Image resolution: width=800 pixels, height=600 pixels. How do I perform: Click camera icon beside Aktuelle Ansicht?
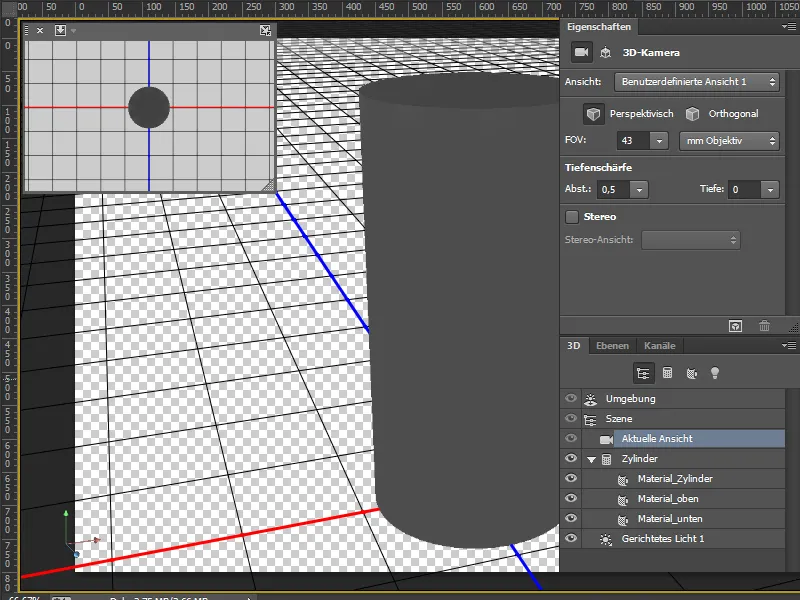click(x=606, y=439)
